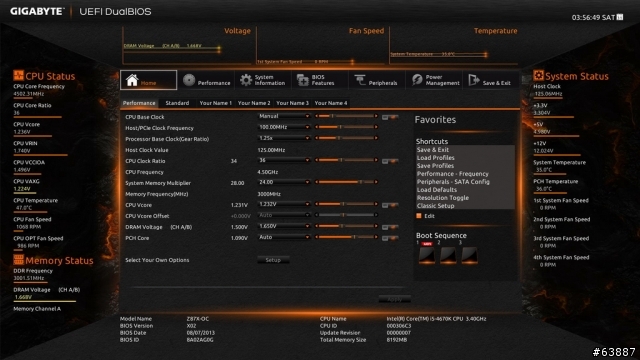Viewport: 640px width, 360px height.
Task: Toggle the CPU Vcore favorite switch
Action: pyautogui.click(x=390, y=205)
